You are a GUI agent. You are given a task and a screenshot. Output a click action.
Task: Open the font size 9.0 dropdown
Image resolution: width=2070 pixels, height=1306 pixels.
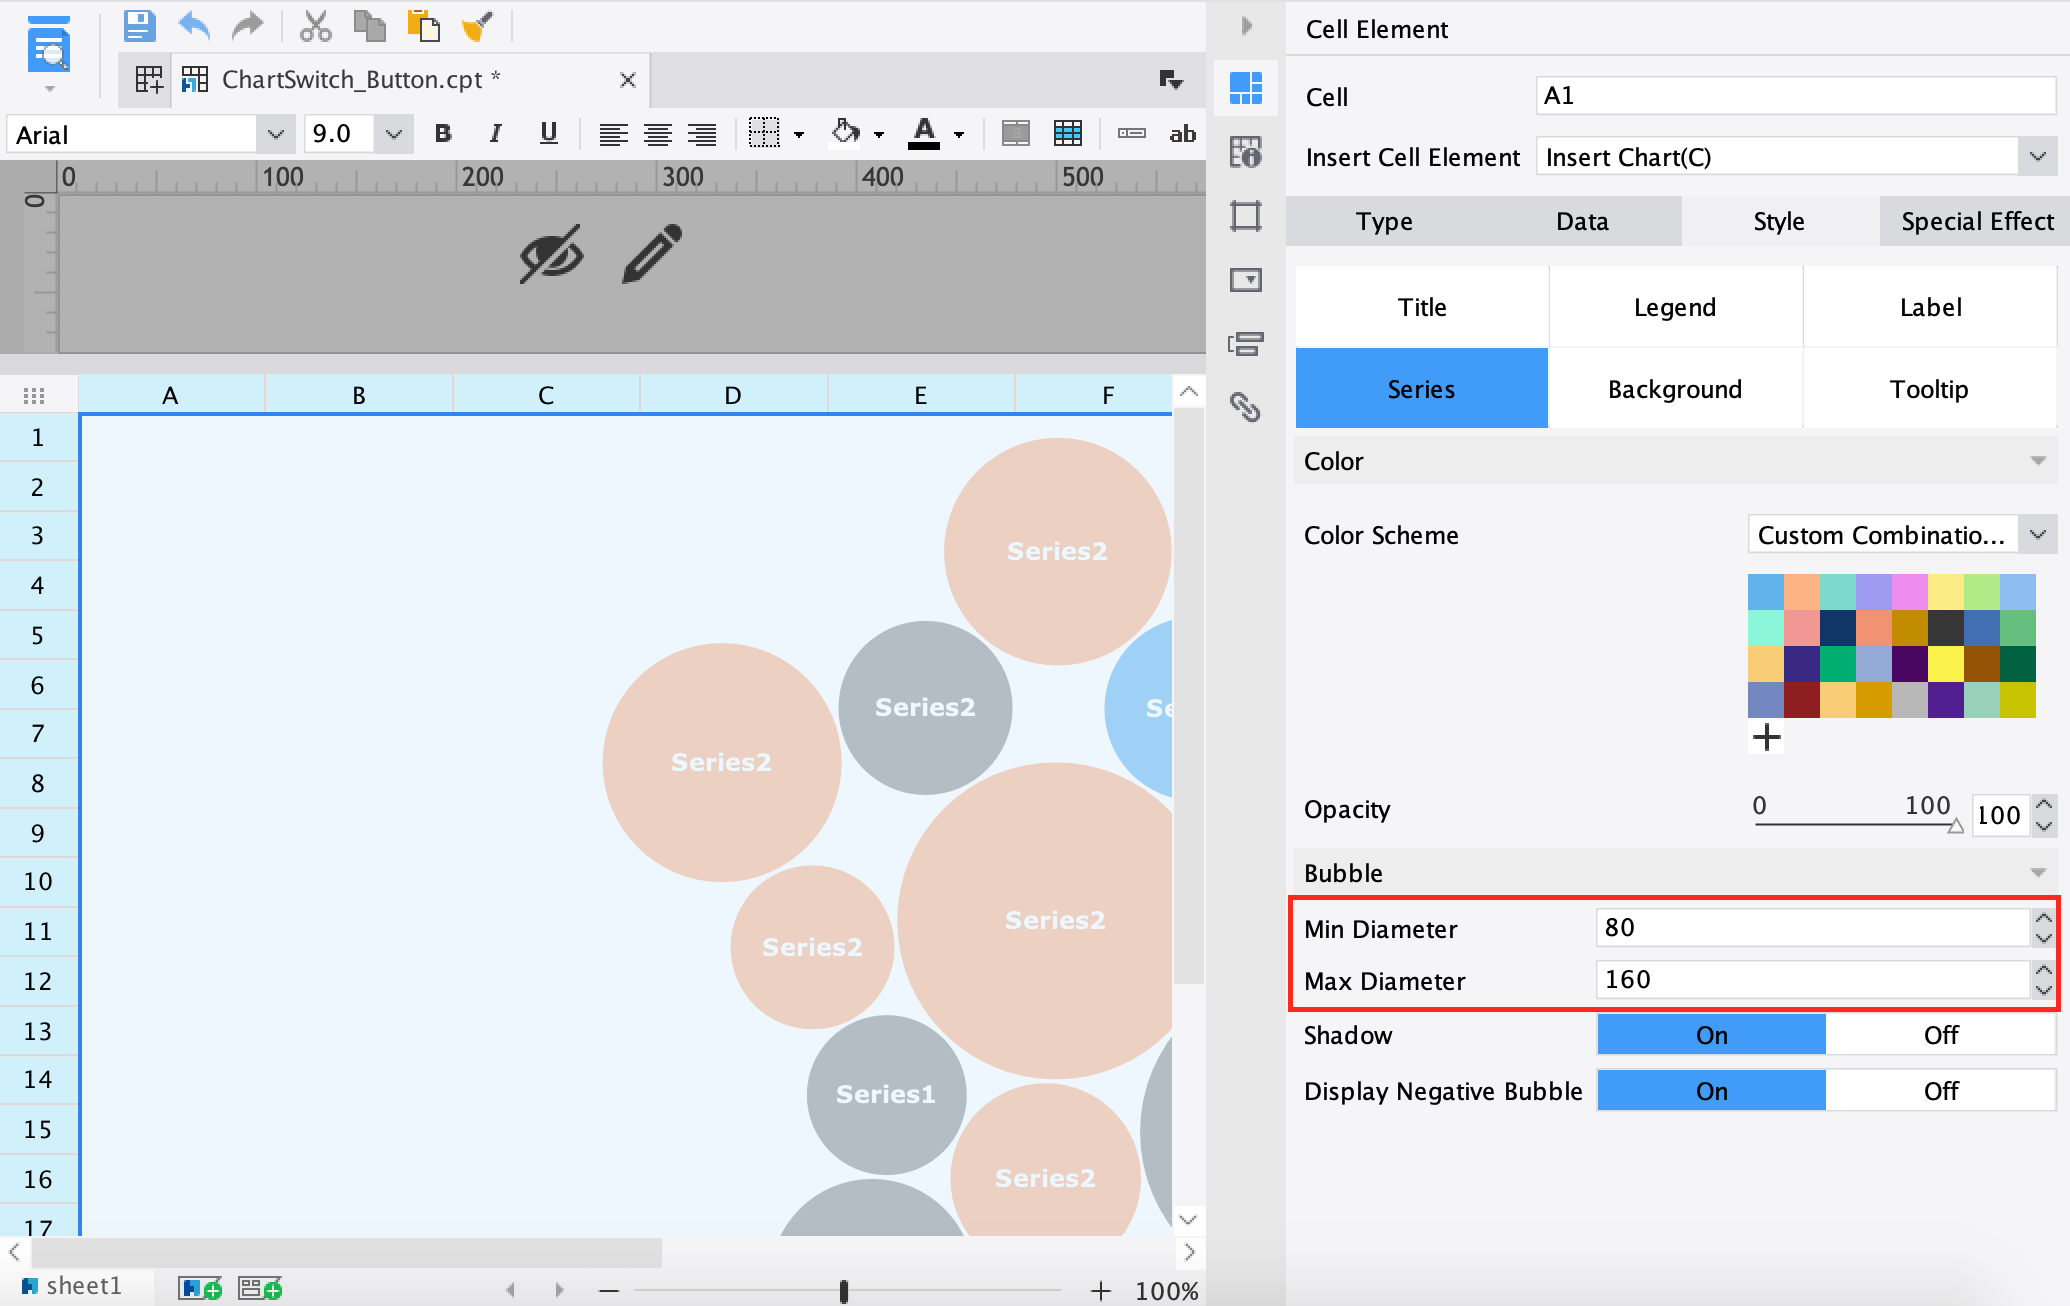pyautogui.click(x=393, y=134)
